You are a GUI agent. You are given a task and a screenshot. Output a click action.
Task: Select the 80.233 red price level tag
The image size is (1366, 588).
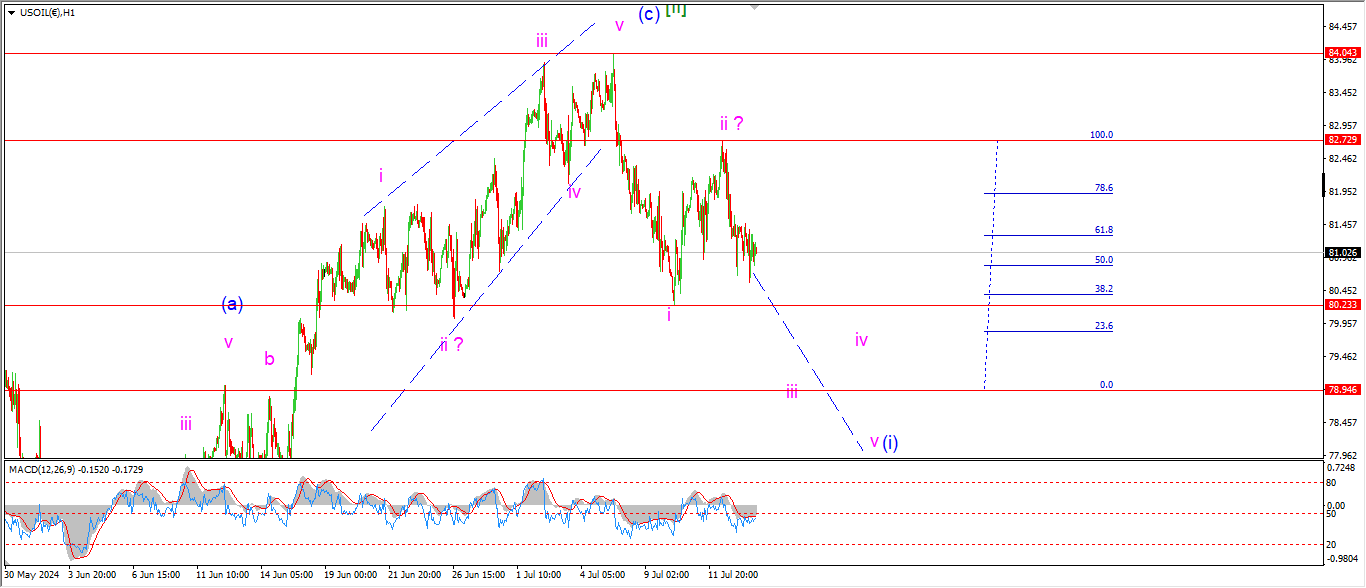[1341, 305]
